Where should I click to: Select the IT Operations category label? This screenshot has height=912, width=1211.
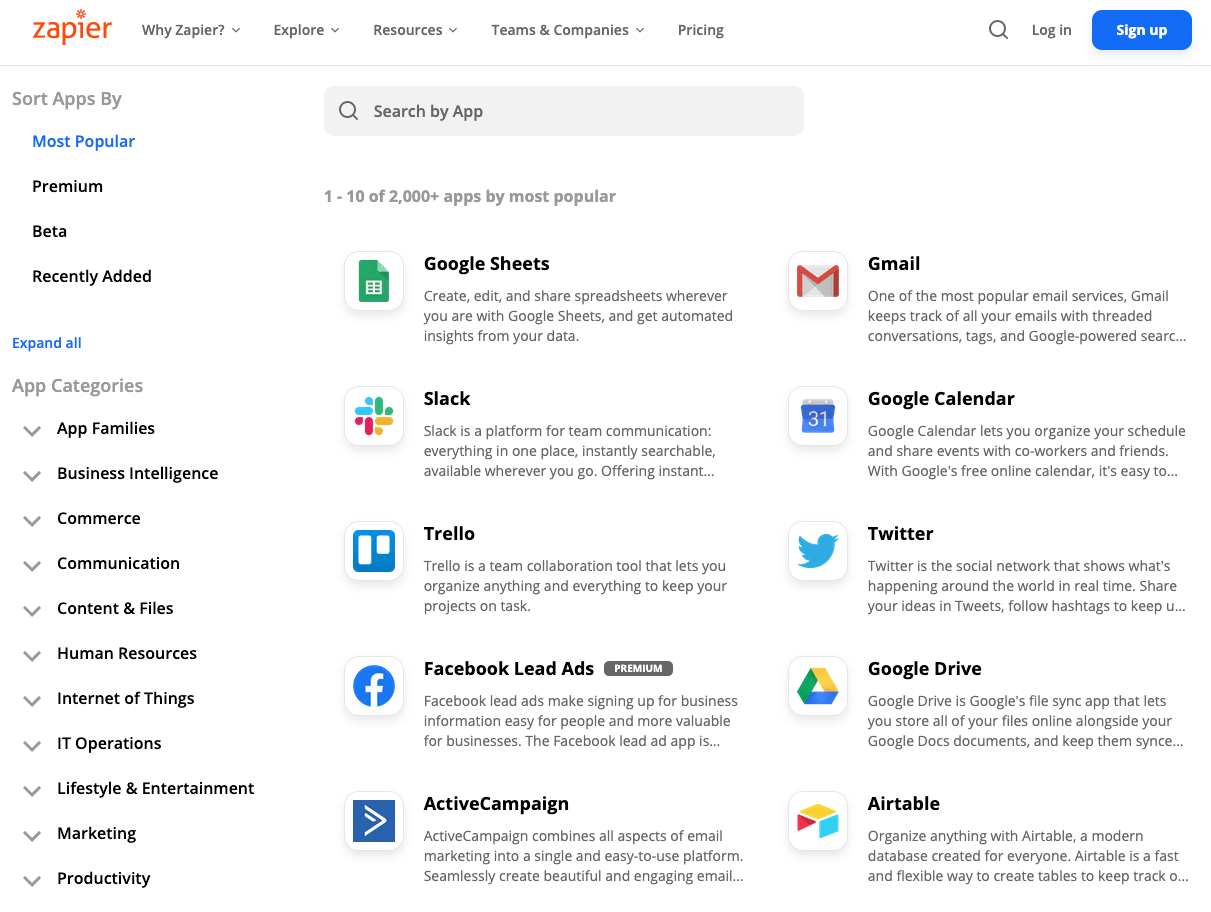click(x=109, y=743)
